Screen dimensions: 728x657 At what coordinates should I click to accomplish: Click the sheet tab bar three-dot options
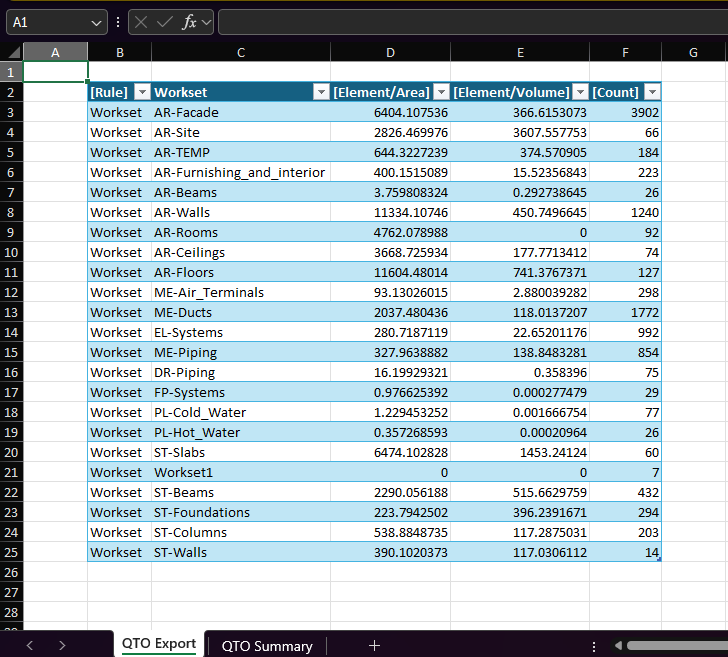[594, 646]
